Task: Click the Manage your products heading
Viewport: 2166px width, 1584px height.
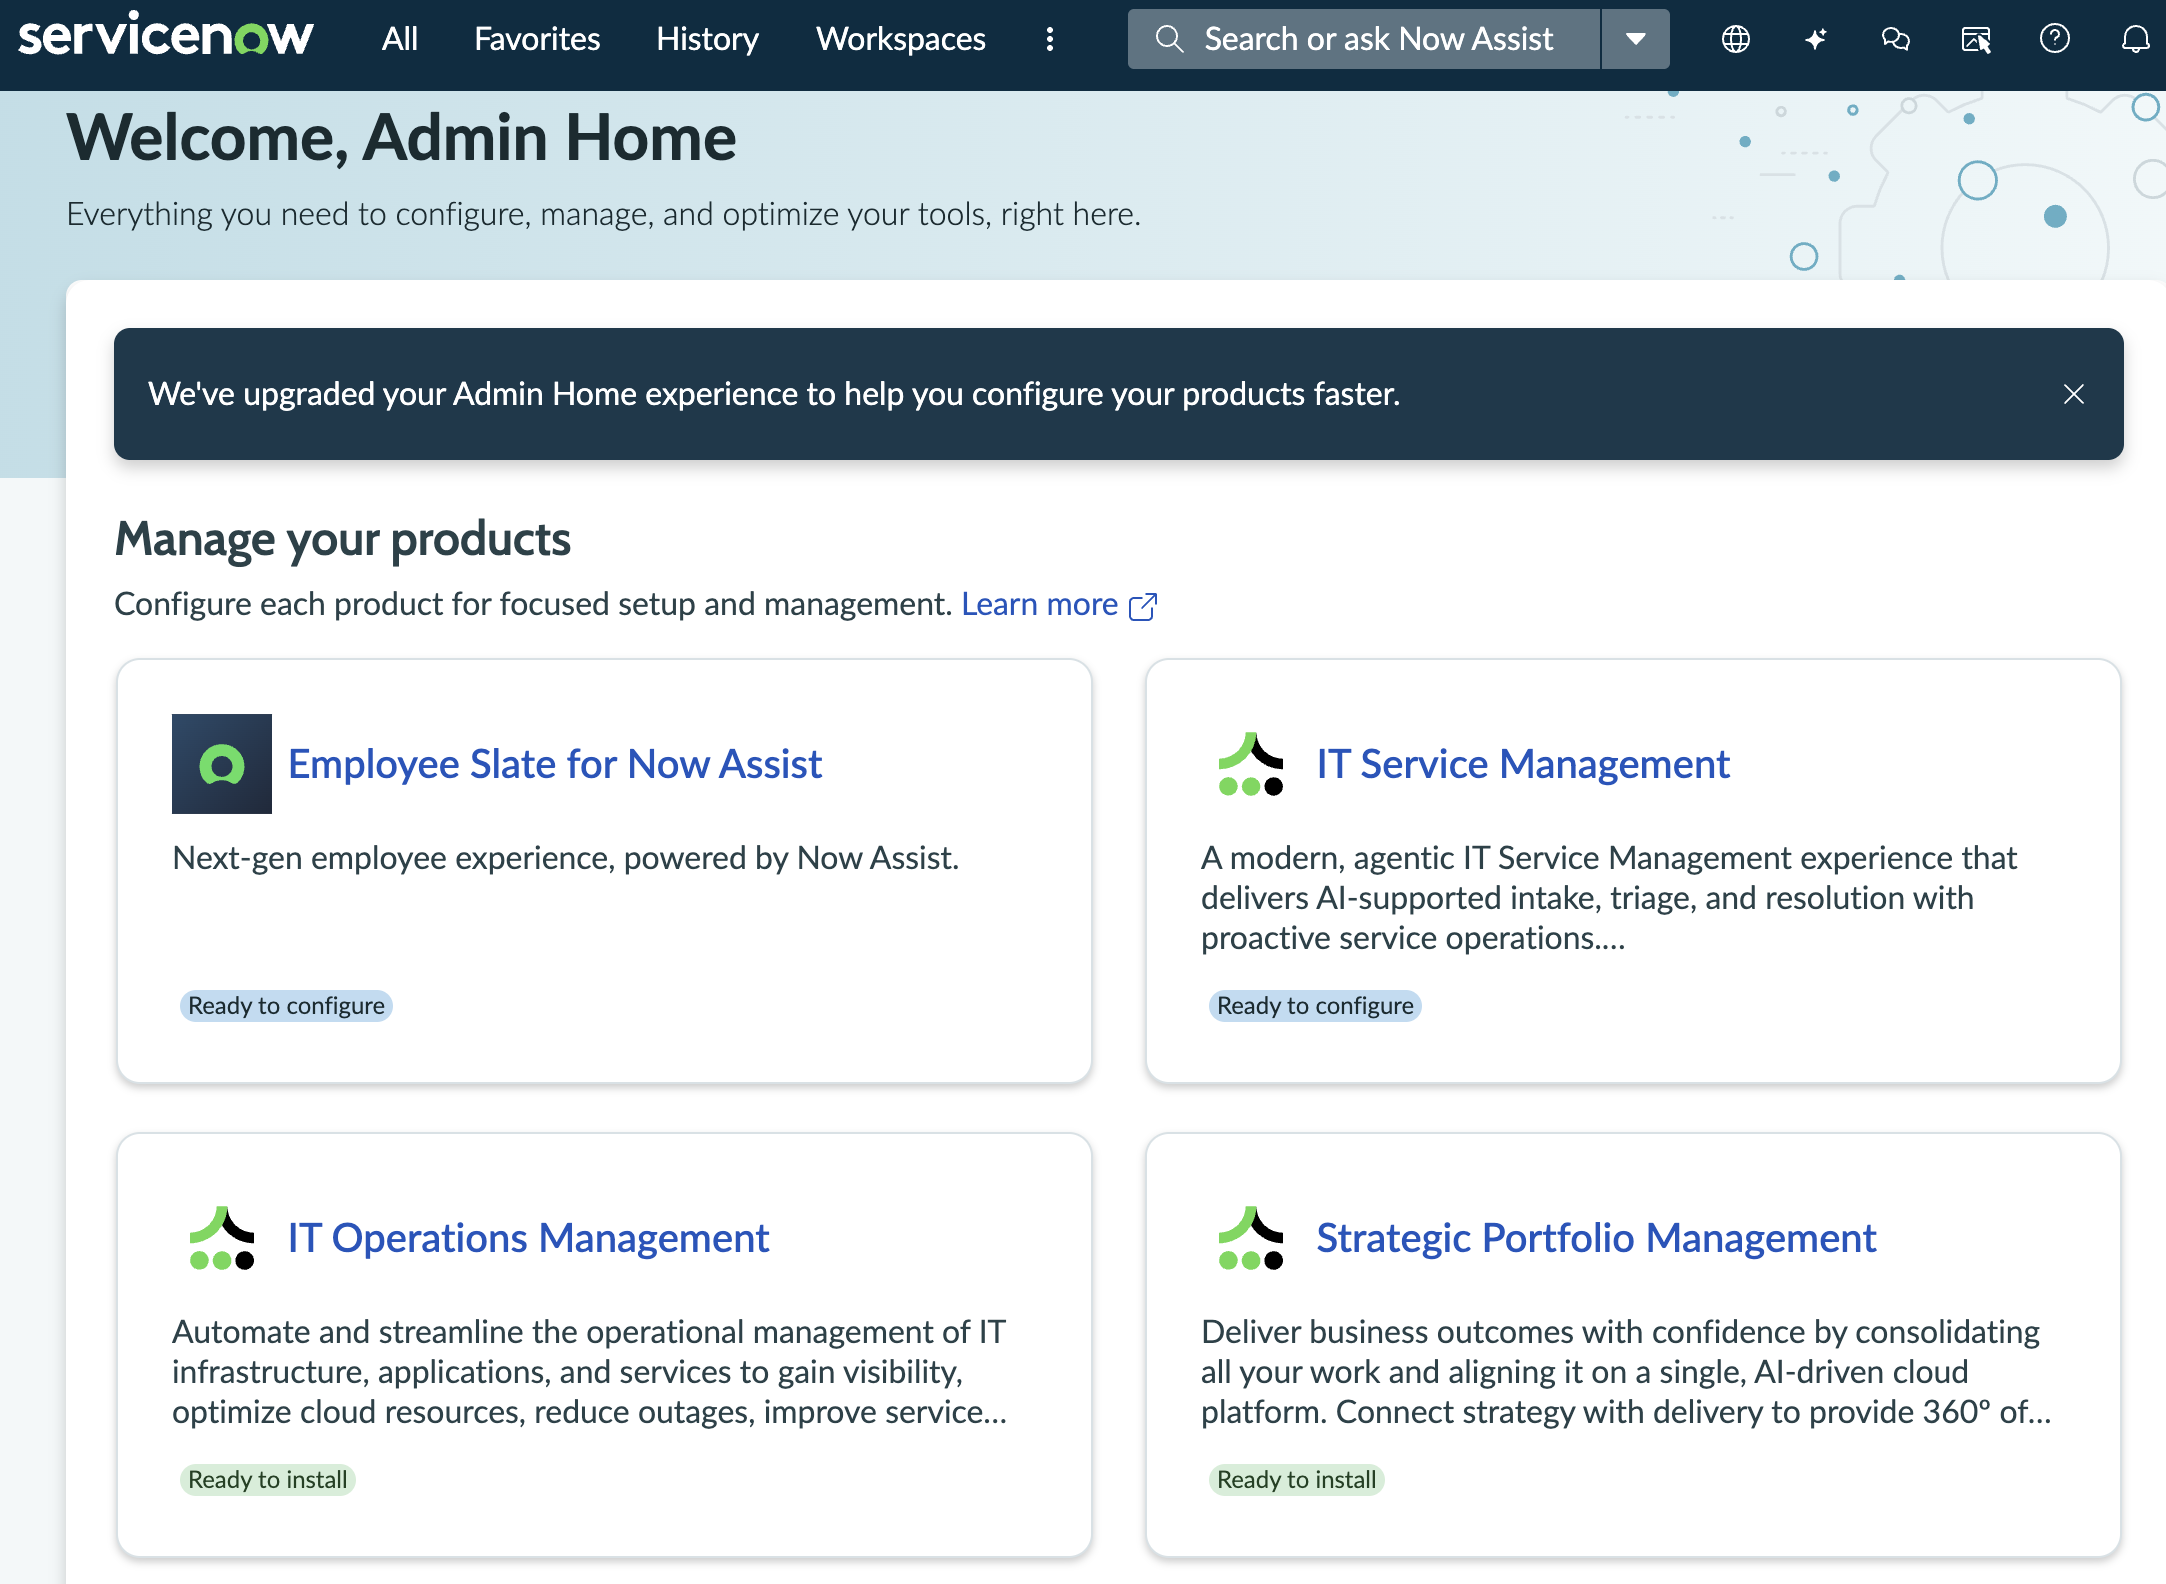Action: pos(343,539)
